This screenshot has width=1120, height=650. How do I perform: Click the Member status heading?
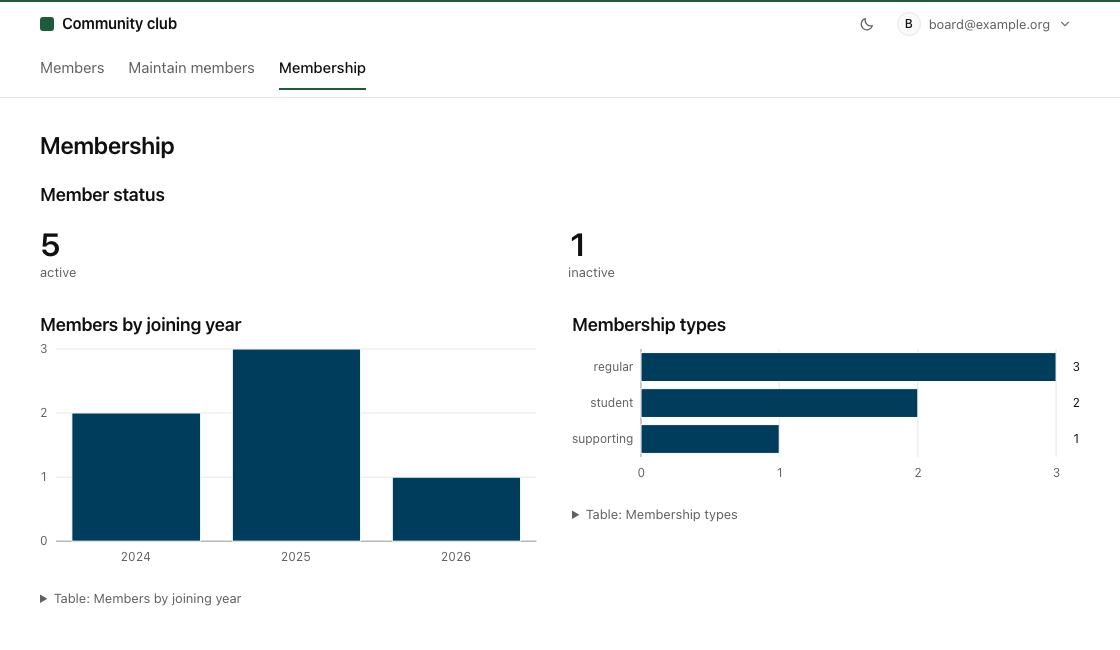(x=102, y=195)
